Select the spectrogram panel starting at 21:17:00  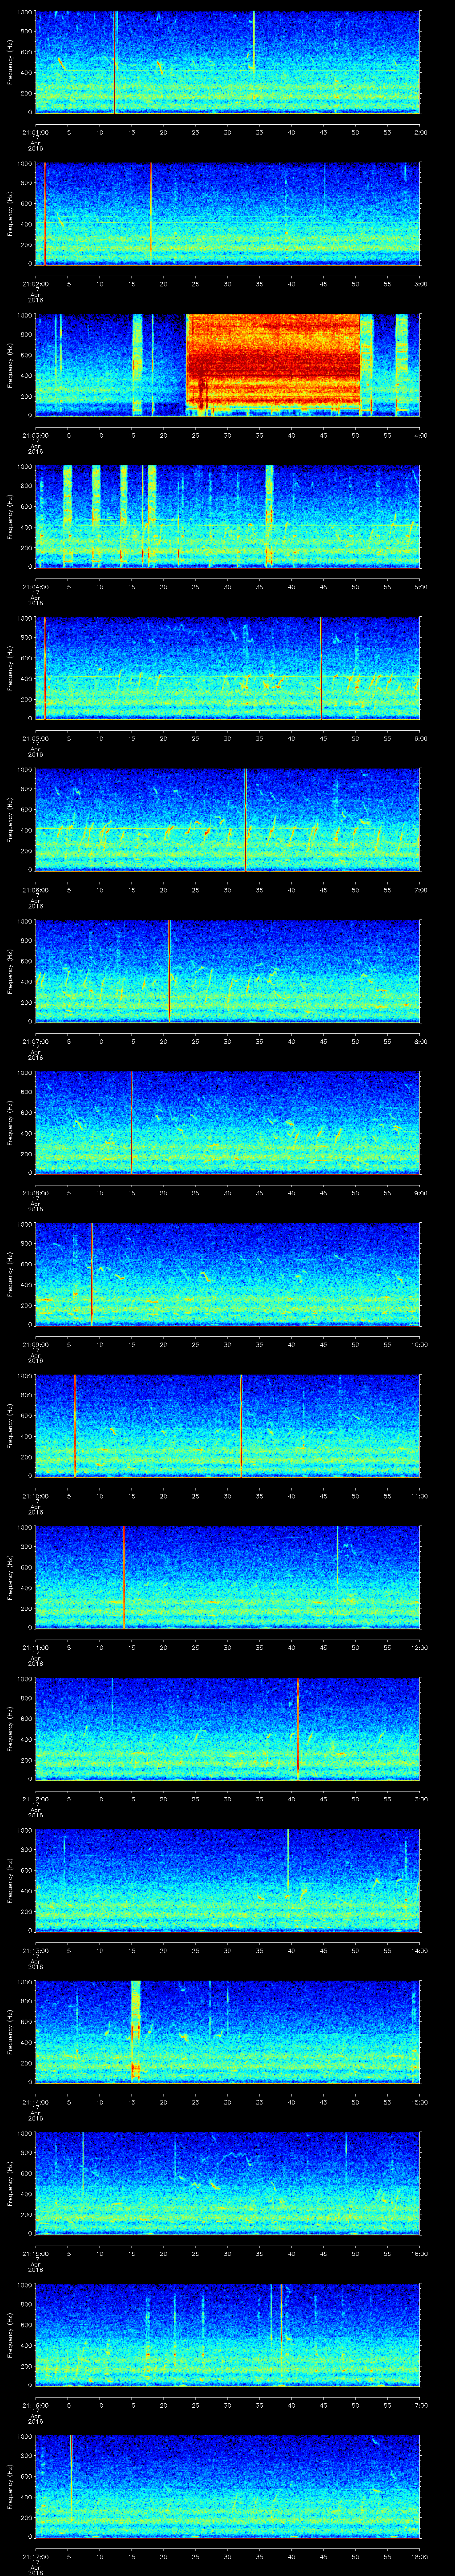[x=228, y=2486]
